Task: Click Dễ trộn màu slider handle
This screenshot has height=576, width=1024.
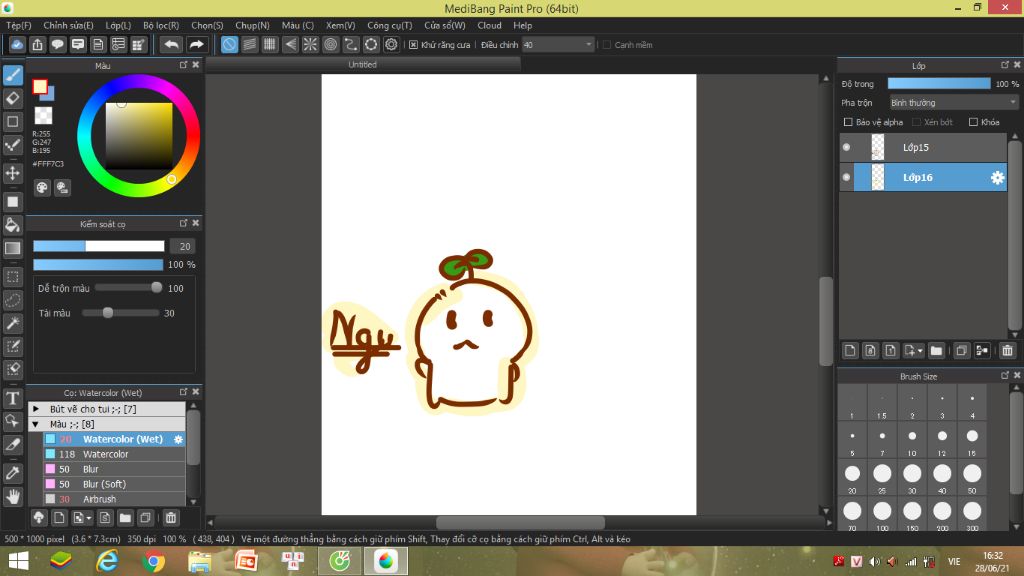Action: (x=156, y=287)
